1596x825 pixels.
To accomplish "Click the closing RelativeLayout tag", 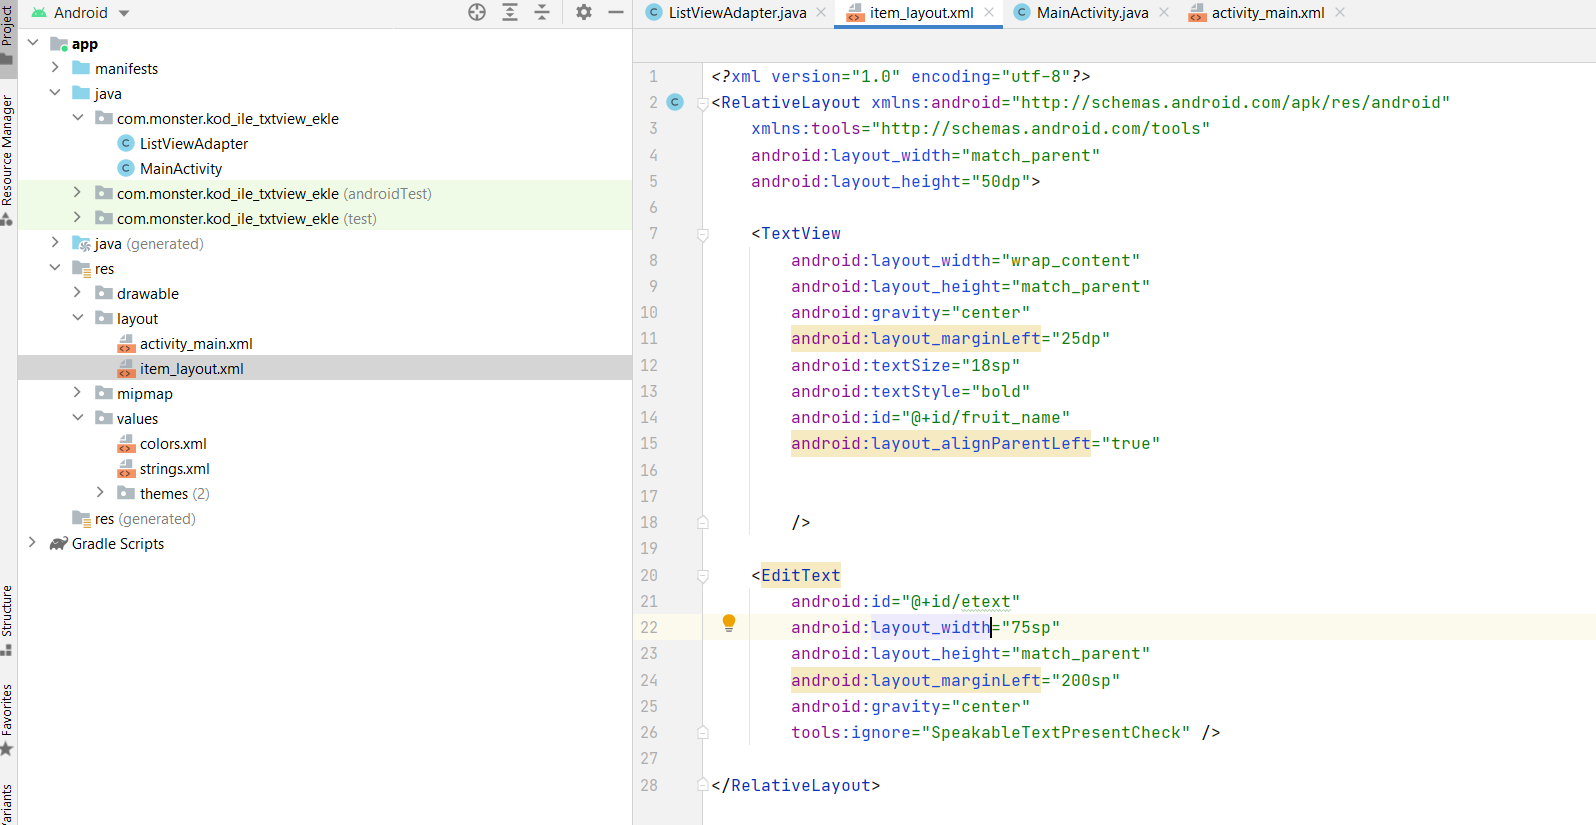I will pos(796,785).
